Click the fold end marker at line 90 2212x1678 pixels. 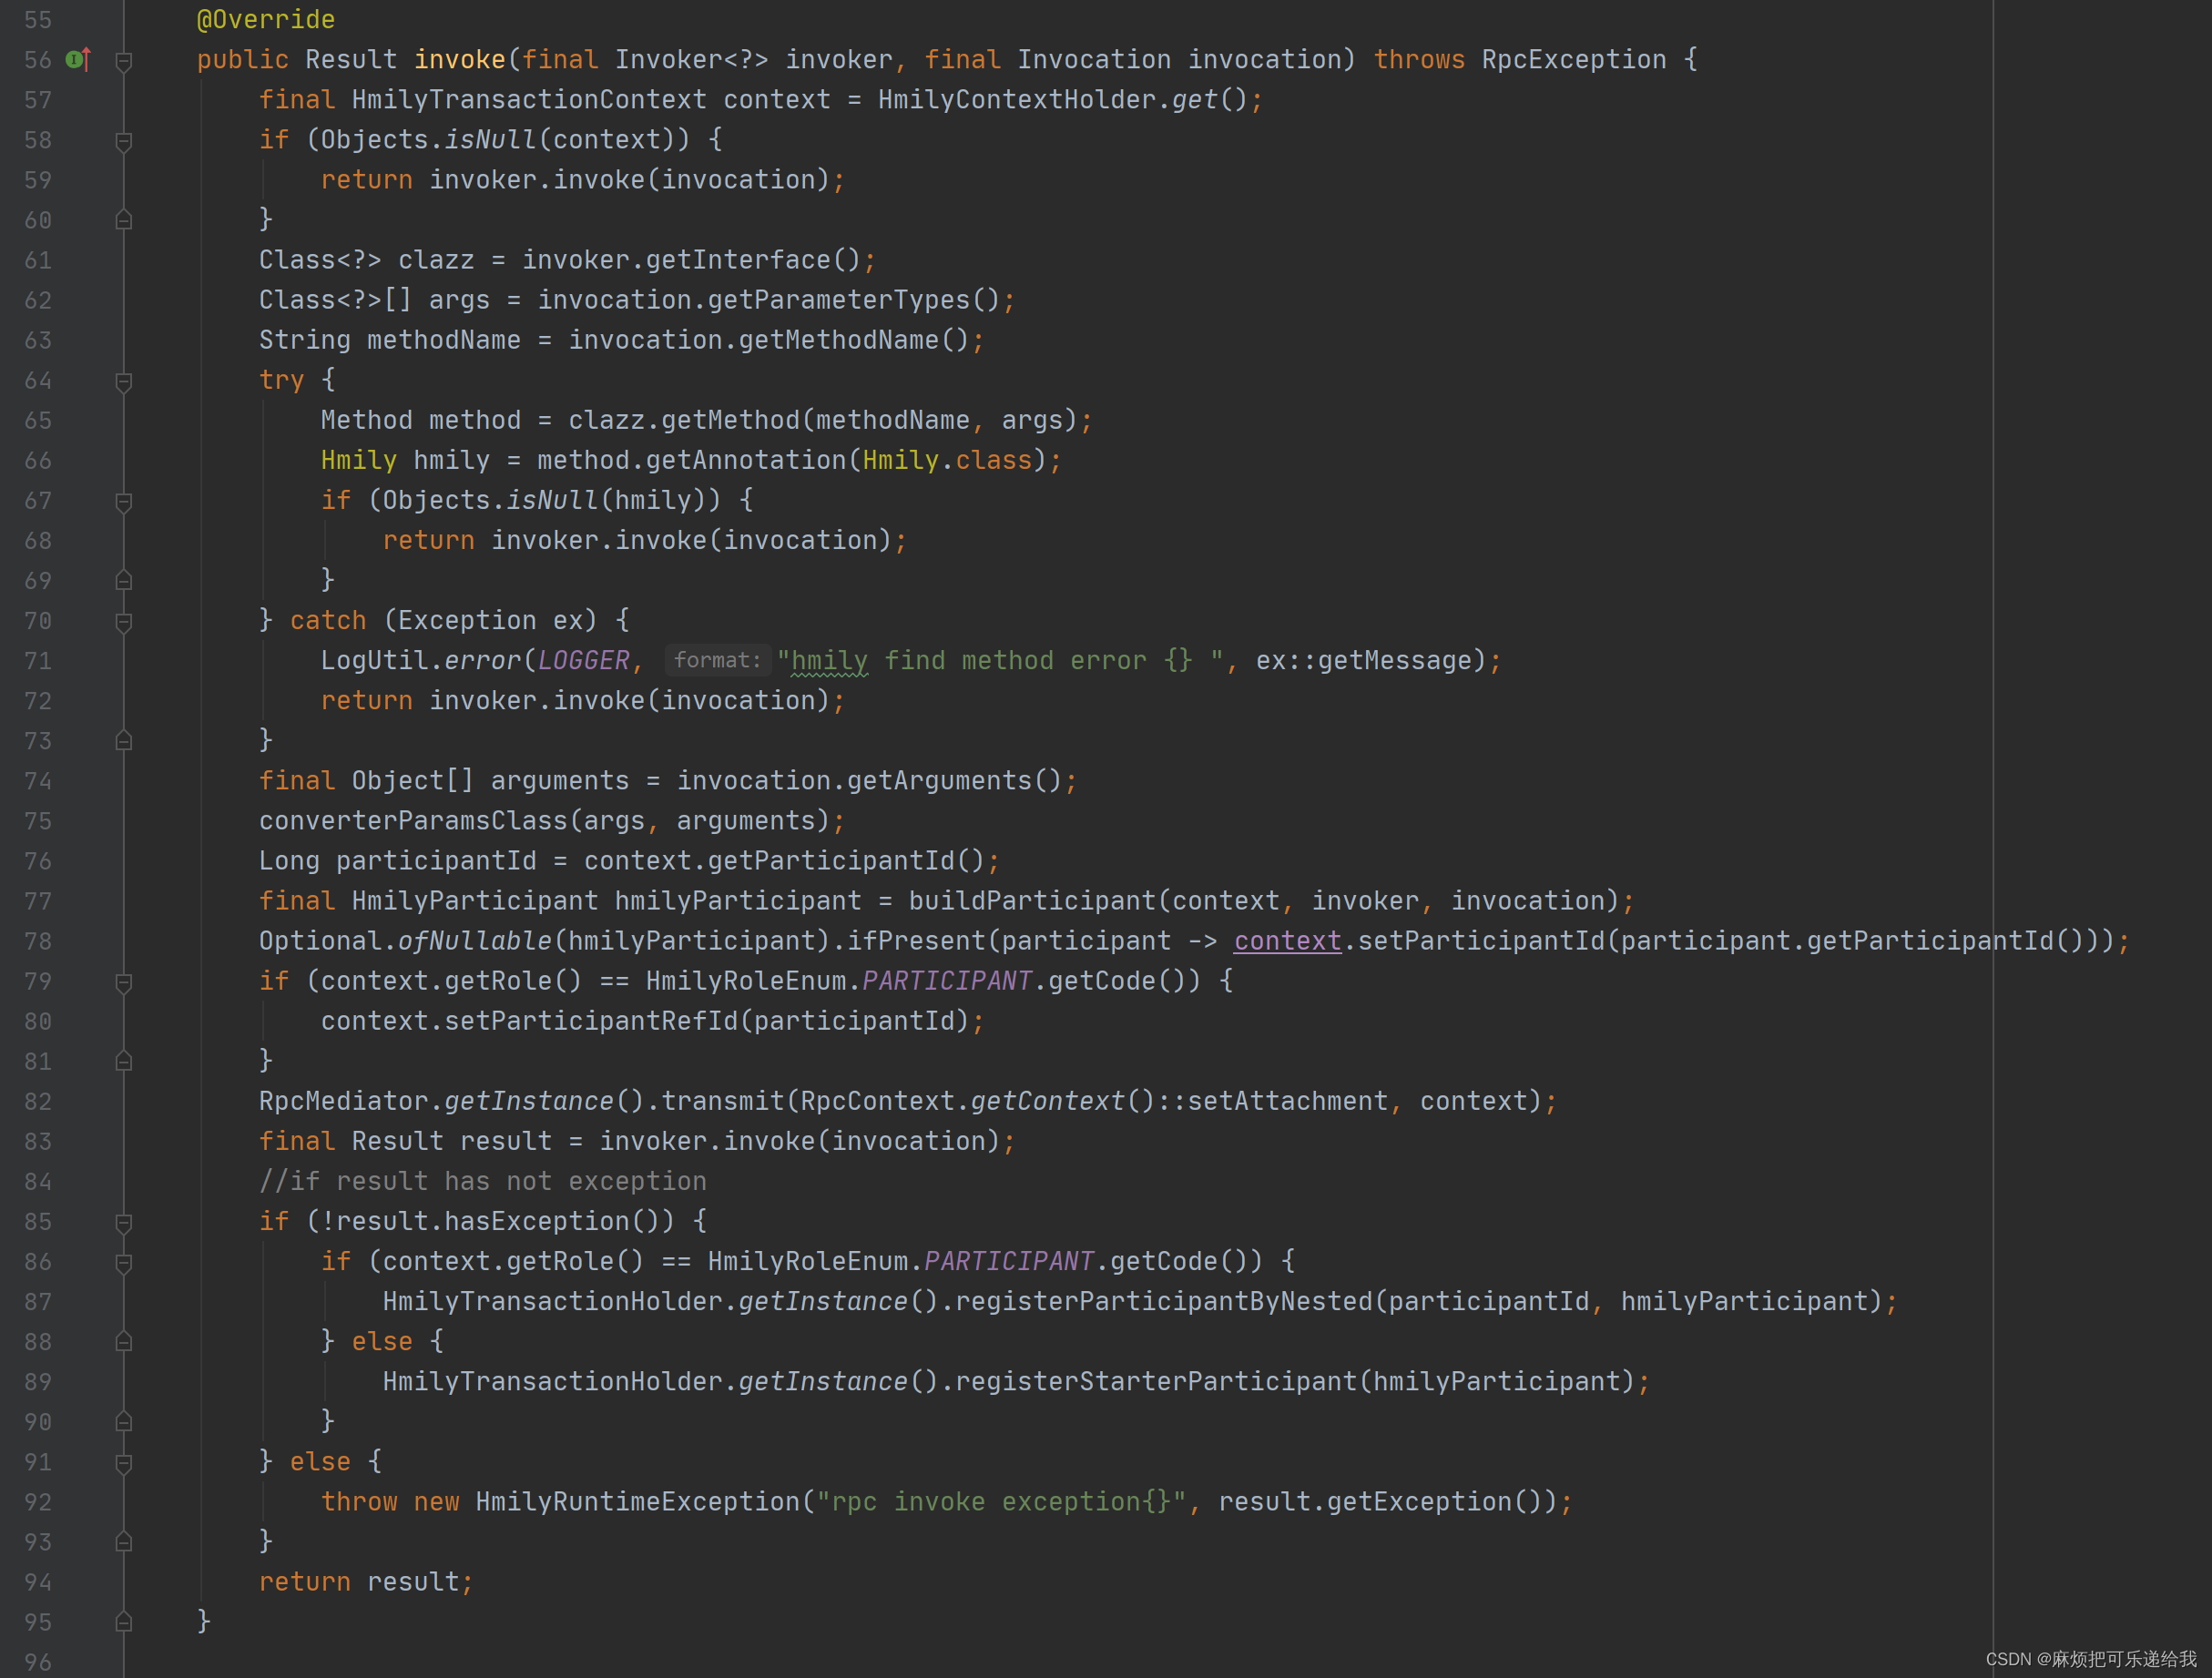[x=124, y=1421]
